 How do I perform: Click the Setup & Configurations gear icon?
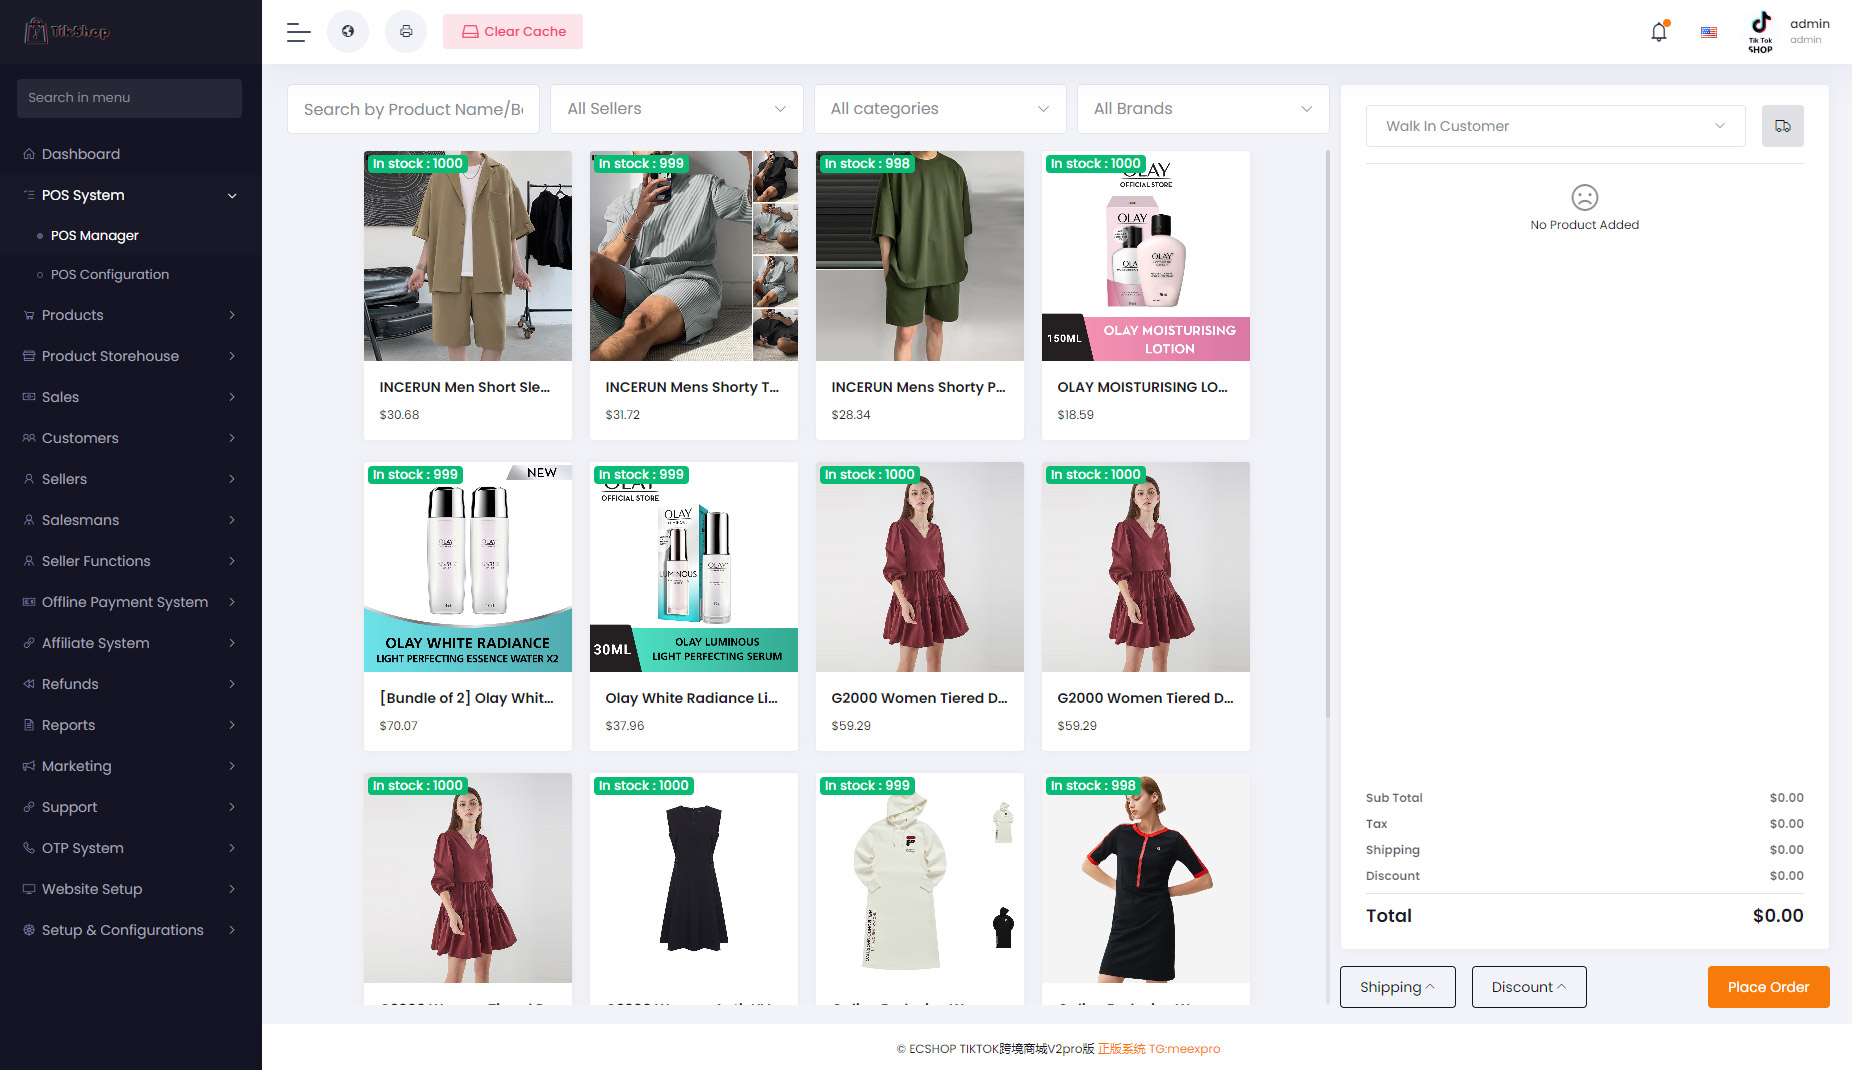[x=29, y=930]
